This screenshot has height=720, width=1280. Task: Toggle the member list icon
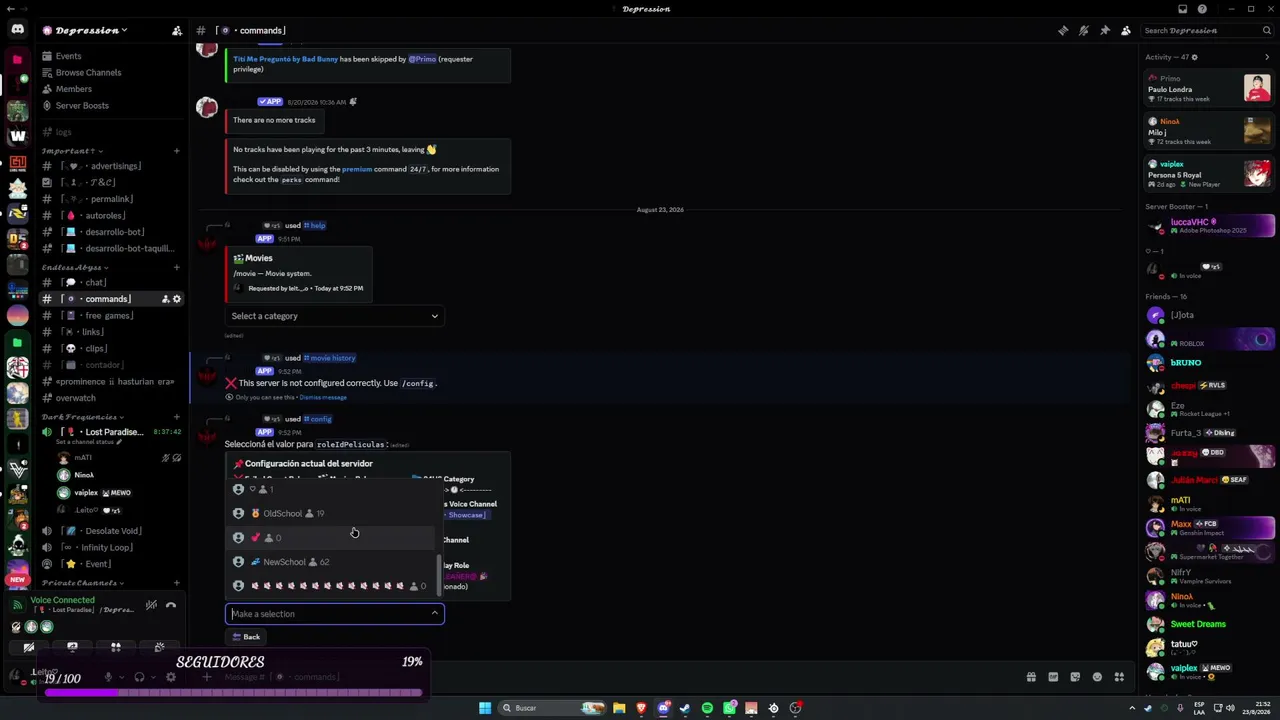1126,30
